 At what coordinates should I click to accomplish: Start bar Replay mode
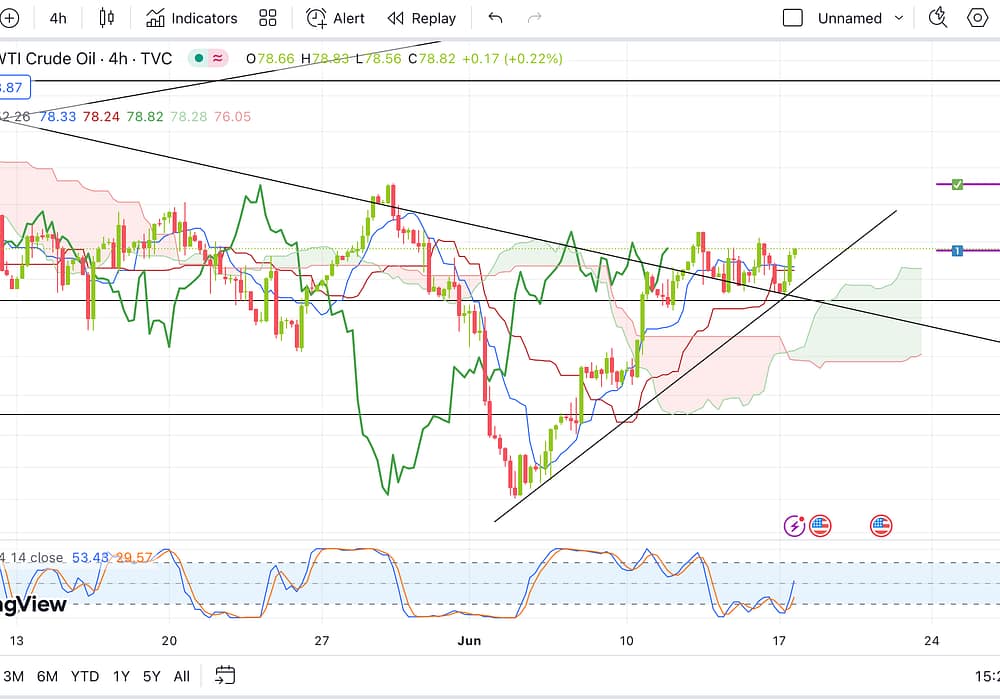[x=421, y=18]
